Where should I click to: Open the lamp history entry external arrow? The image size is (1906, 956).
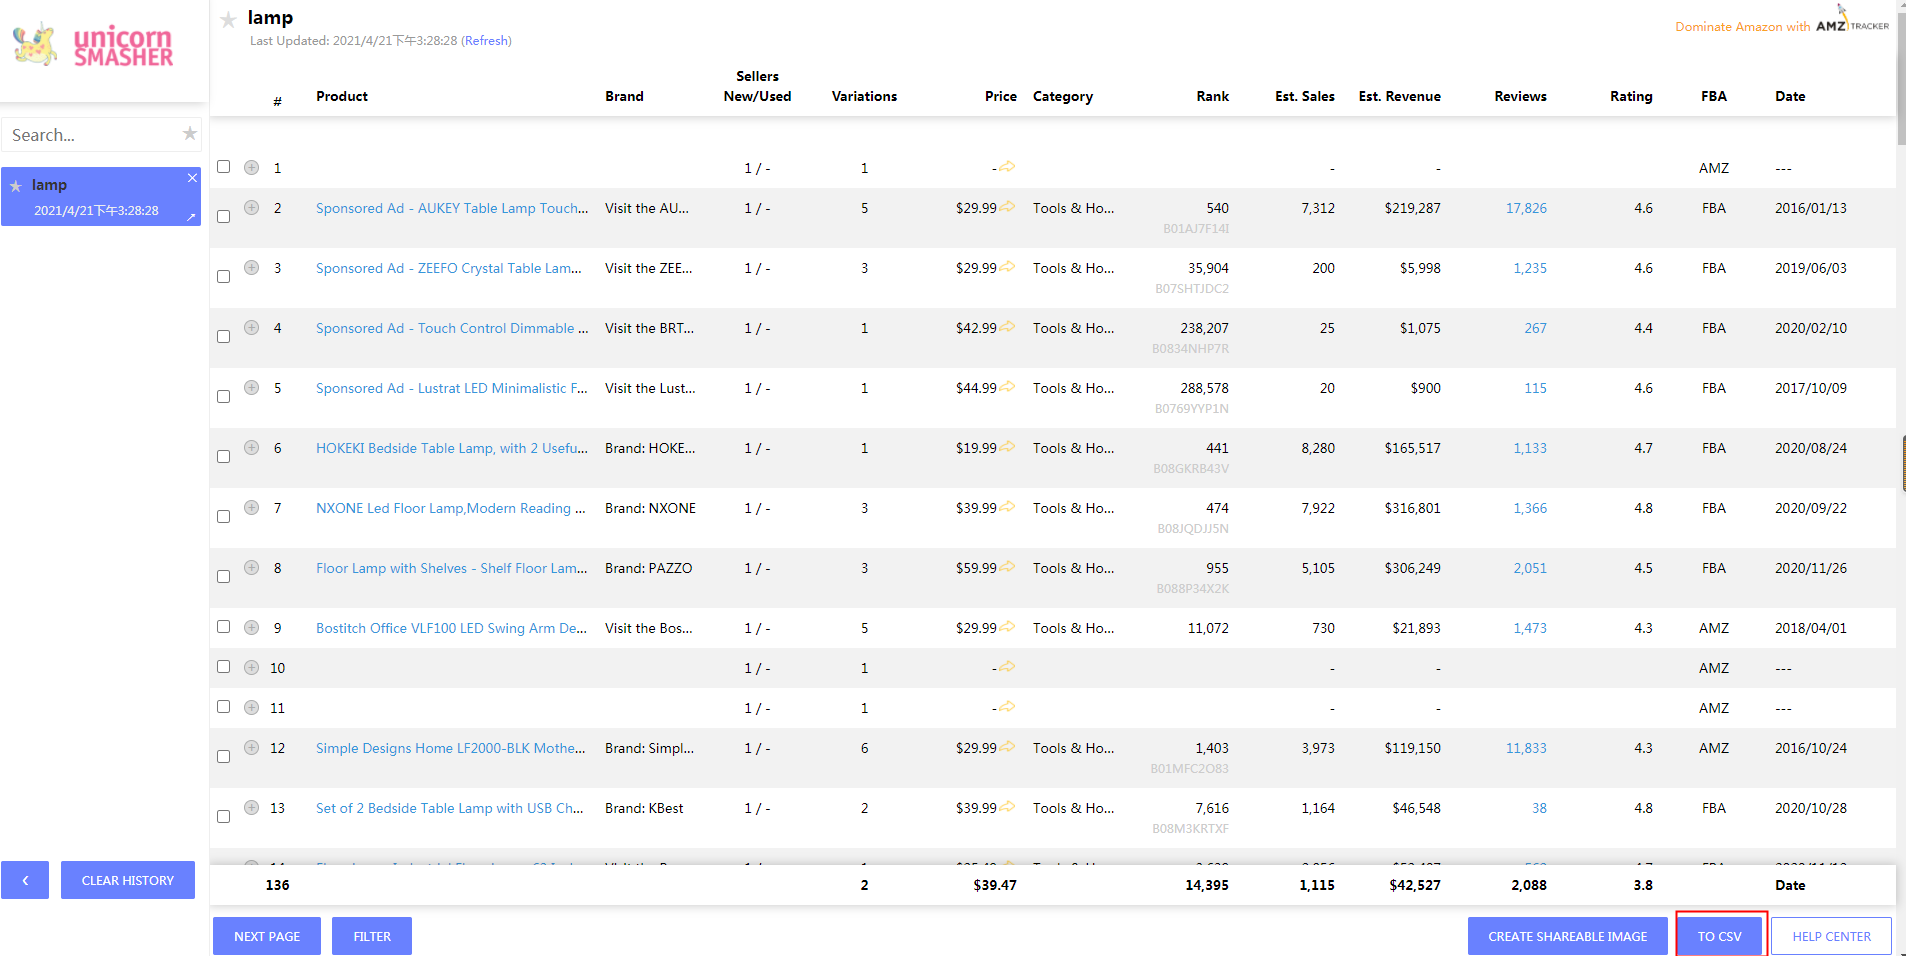point(191,215)
